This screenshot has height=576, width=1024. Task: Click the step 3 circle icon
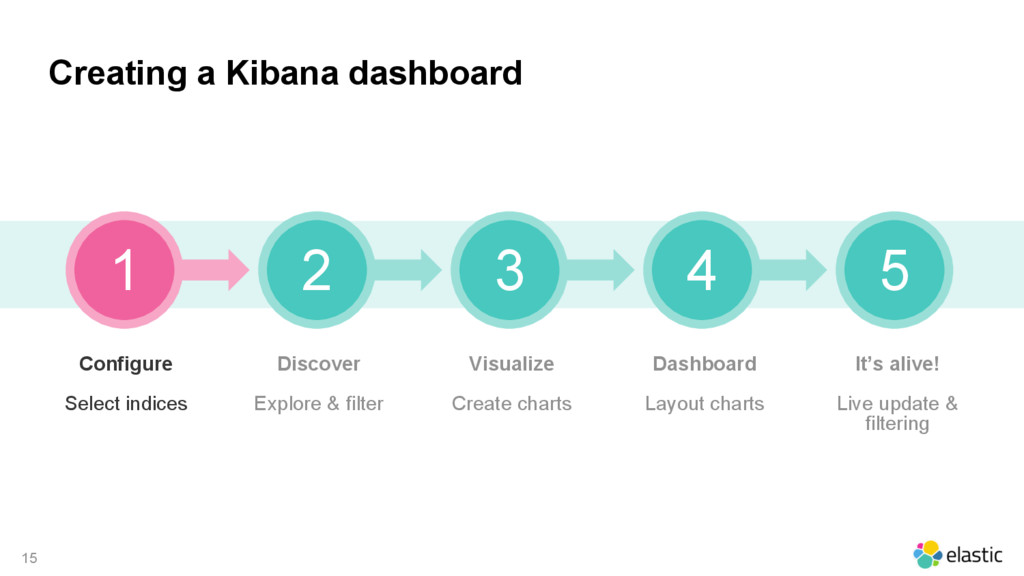point(509,270)
